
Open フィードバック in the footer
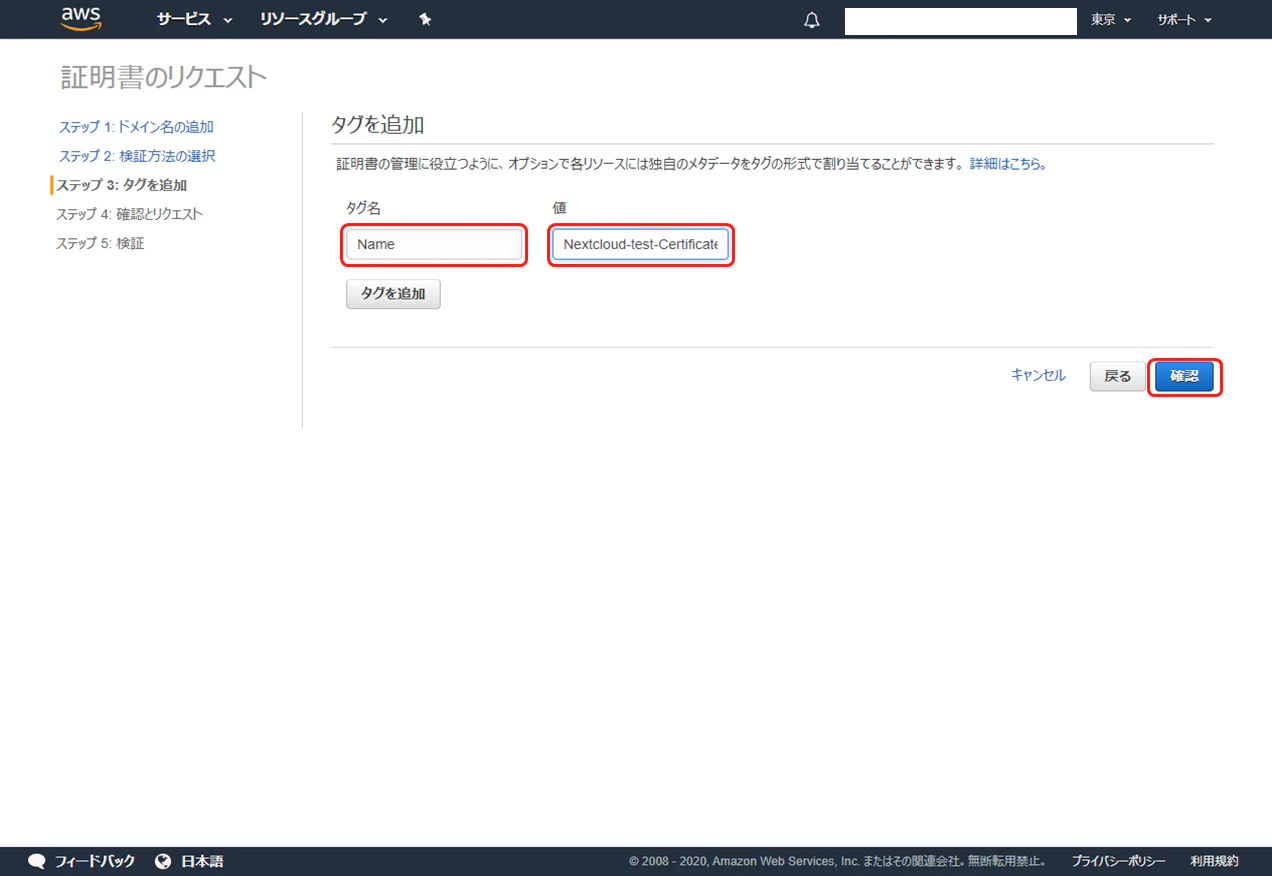coord(95,861)
